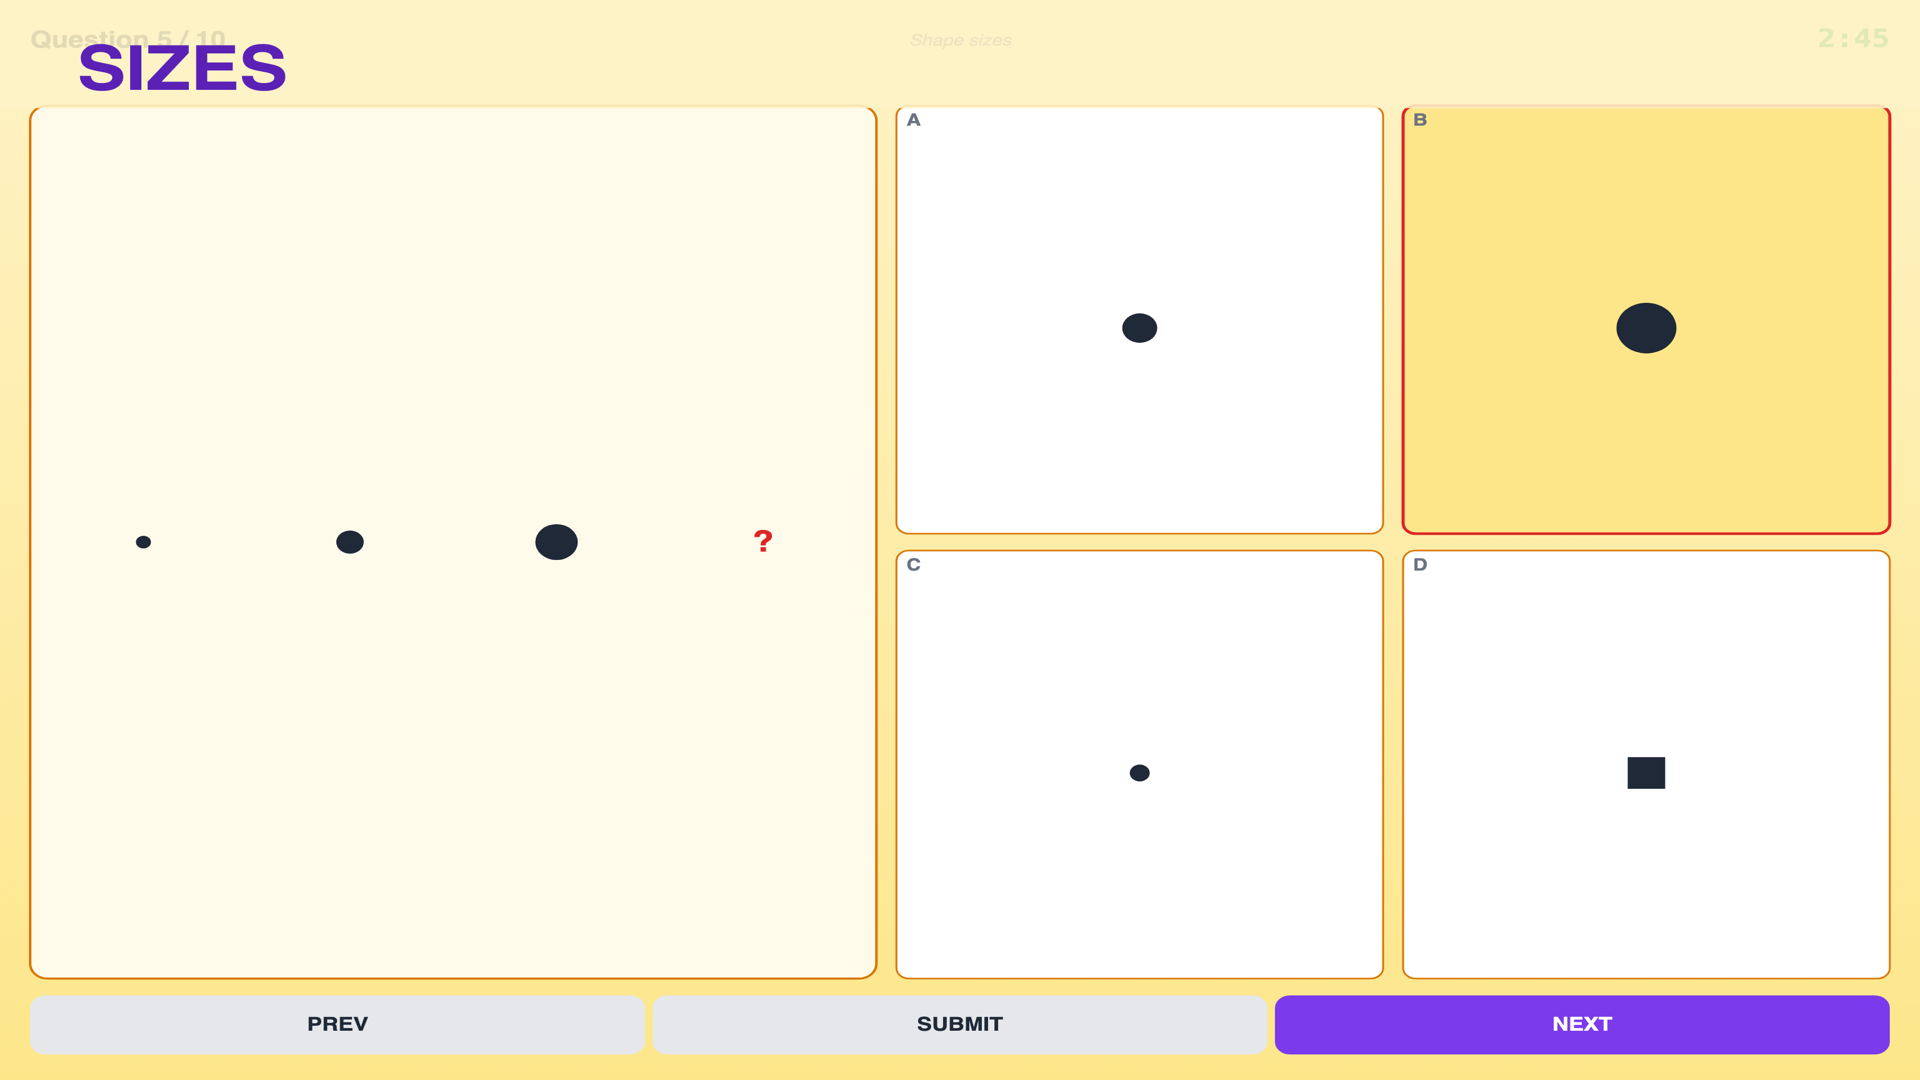The image size is (1920, 1080).
Task: Click the letter C label on its card
Action: (913, 565)
